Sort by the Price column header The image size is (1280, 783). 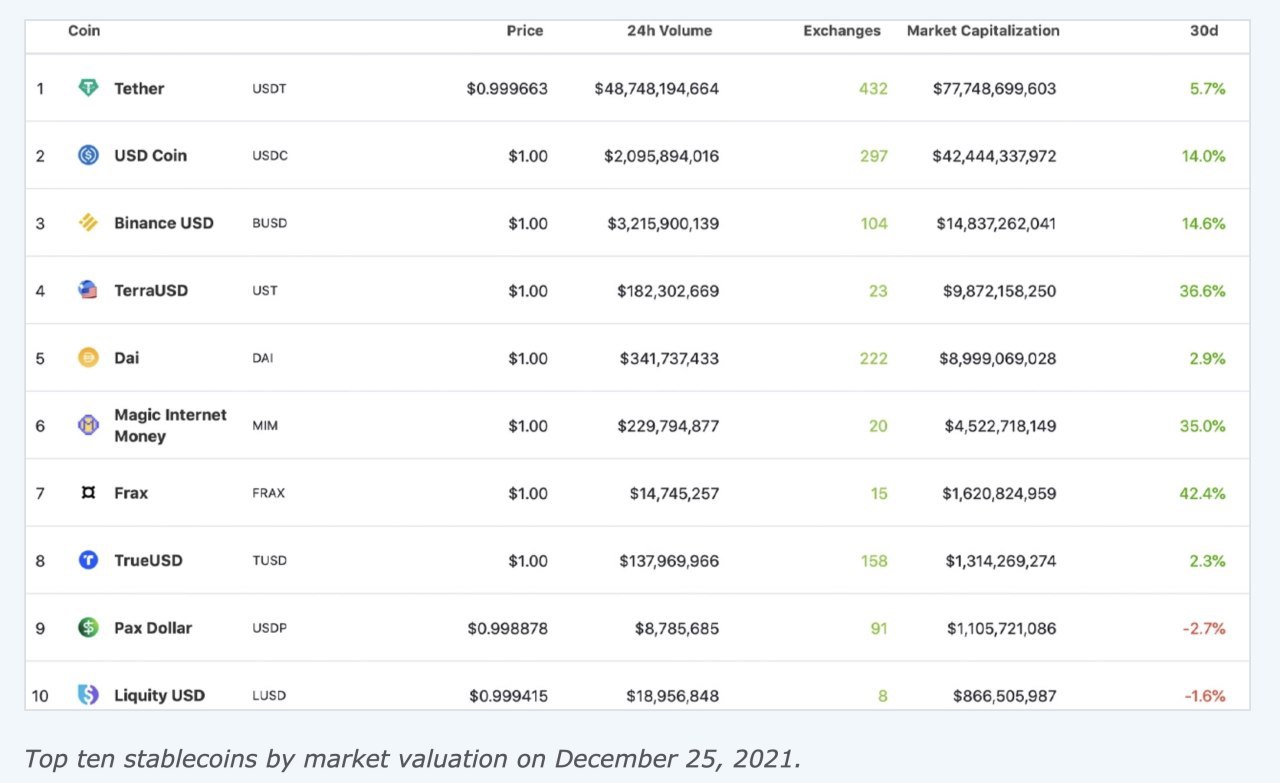click(524, 31)
